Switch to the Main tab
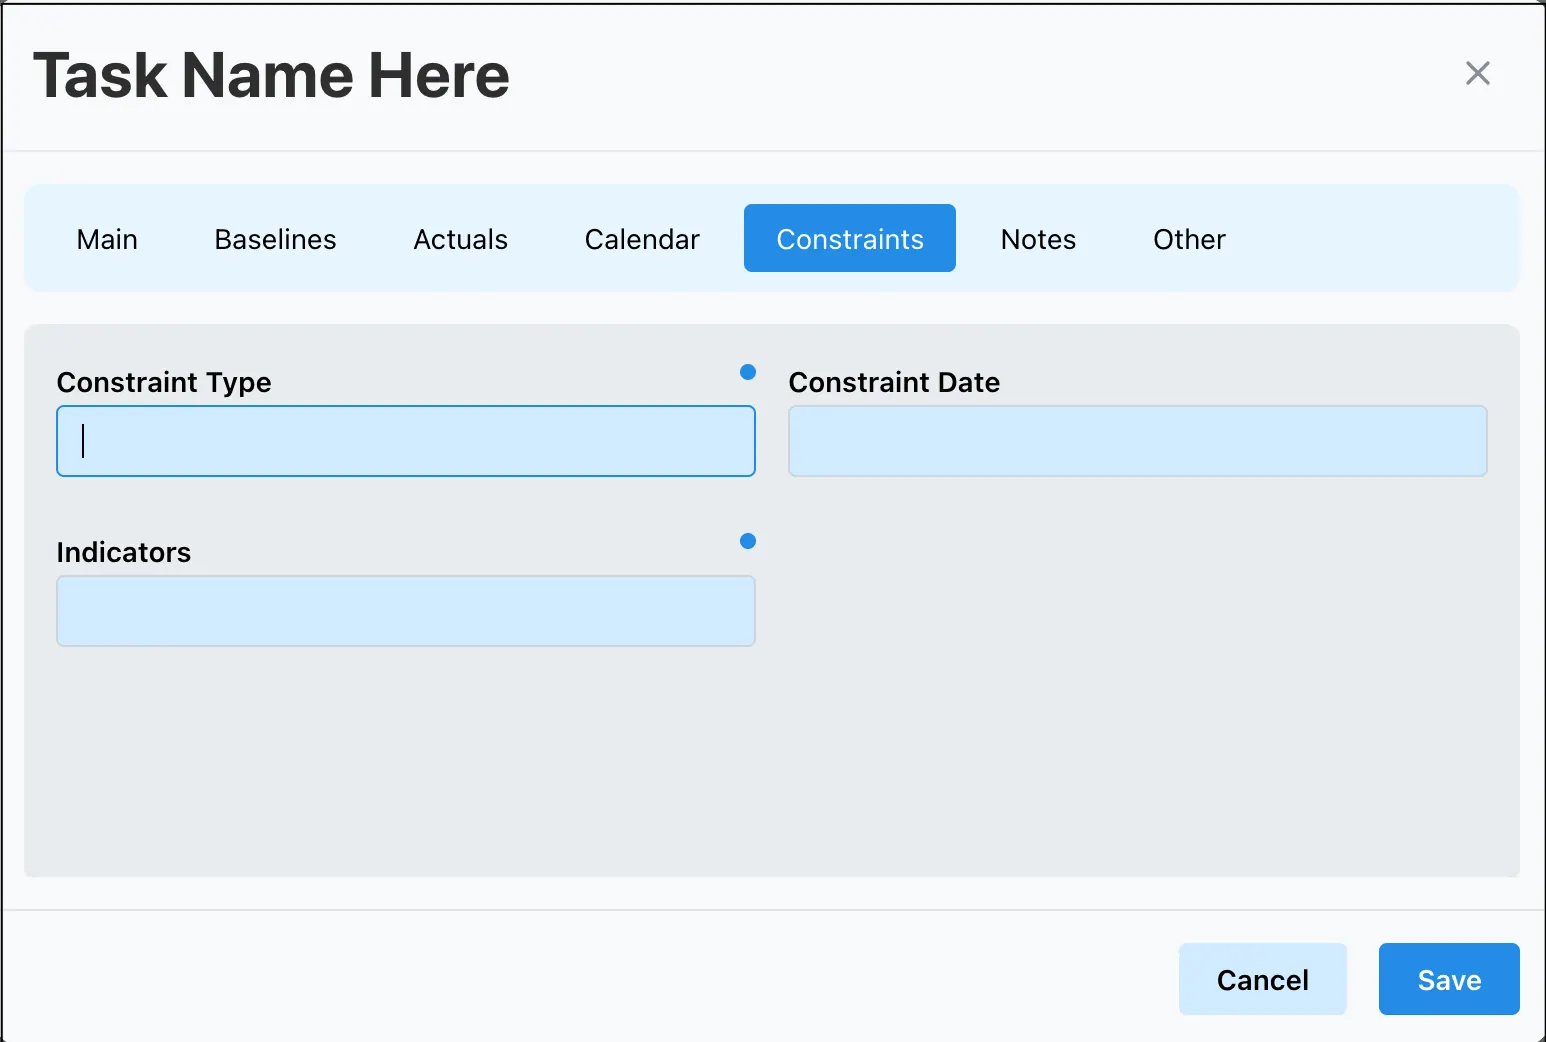The image size is (1546, 1042). [107, 239]
